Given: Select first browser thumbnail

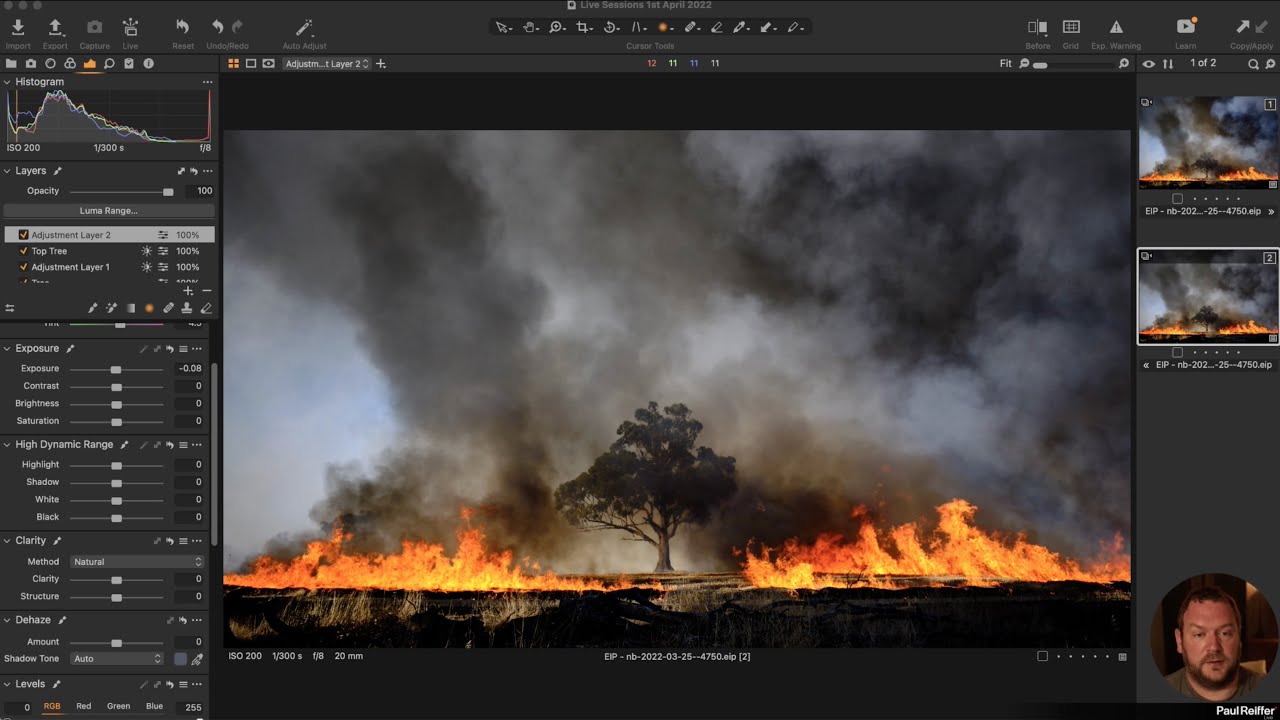Looking at the screenshot, I should (x=1208, y=143).
